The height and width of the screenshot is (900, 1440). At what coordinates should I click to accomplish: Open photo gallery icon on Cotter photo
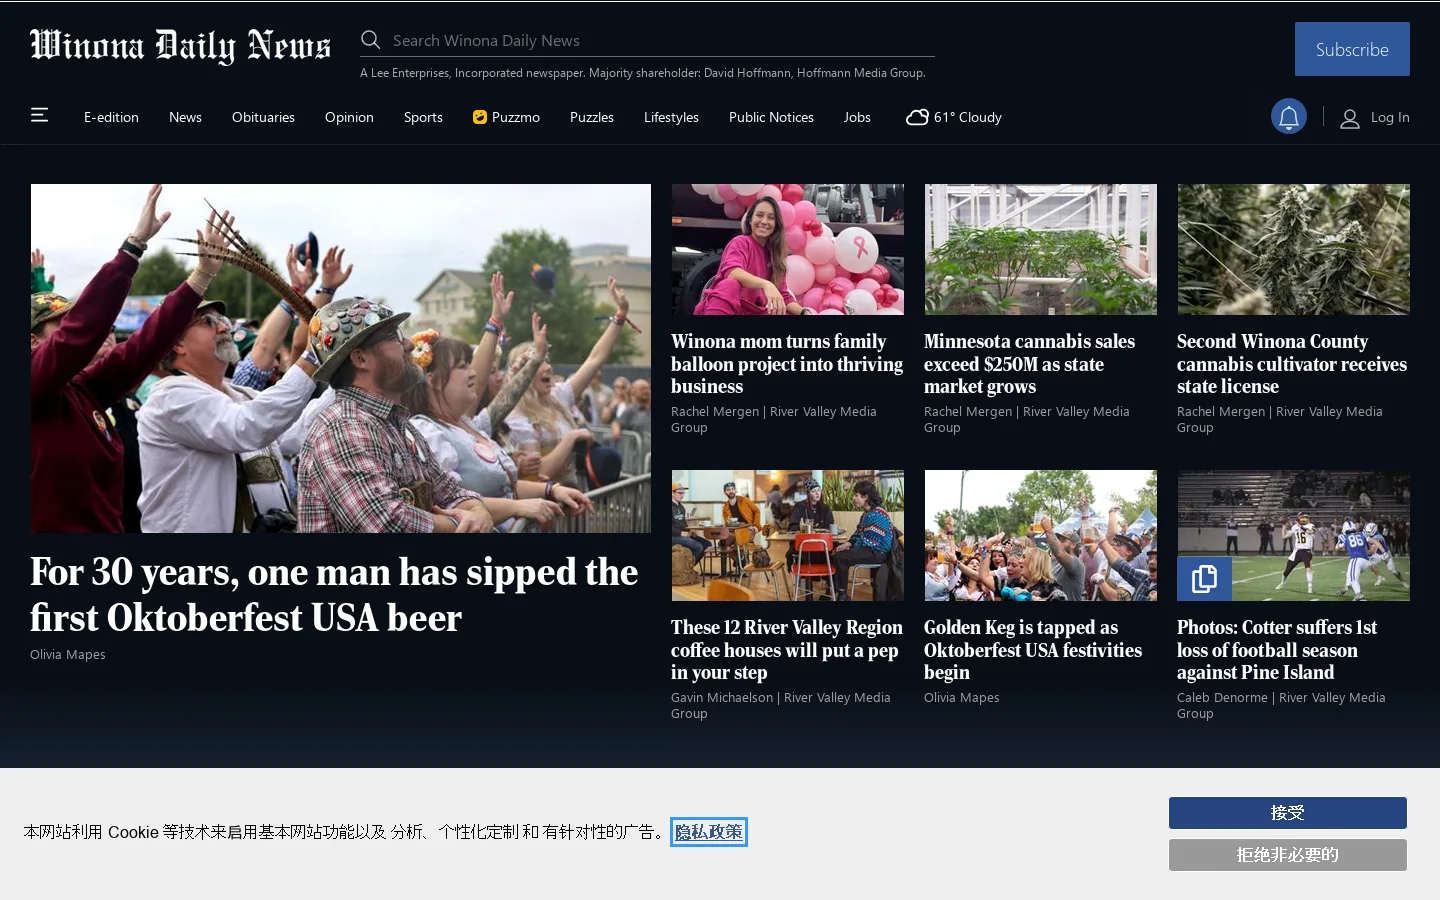coord(1204,578)
